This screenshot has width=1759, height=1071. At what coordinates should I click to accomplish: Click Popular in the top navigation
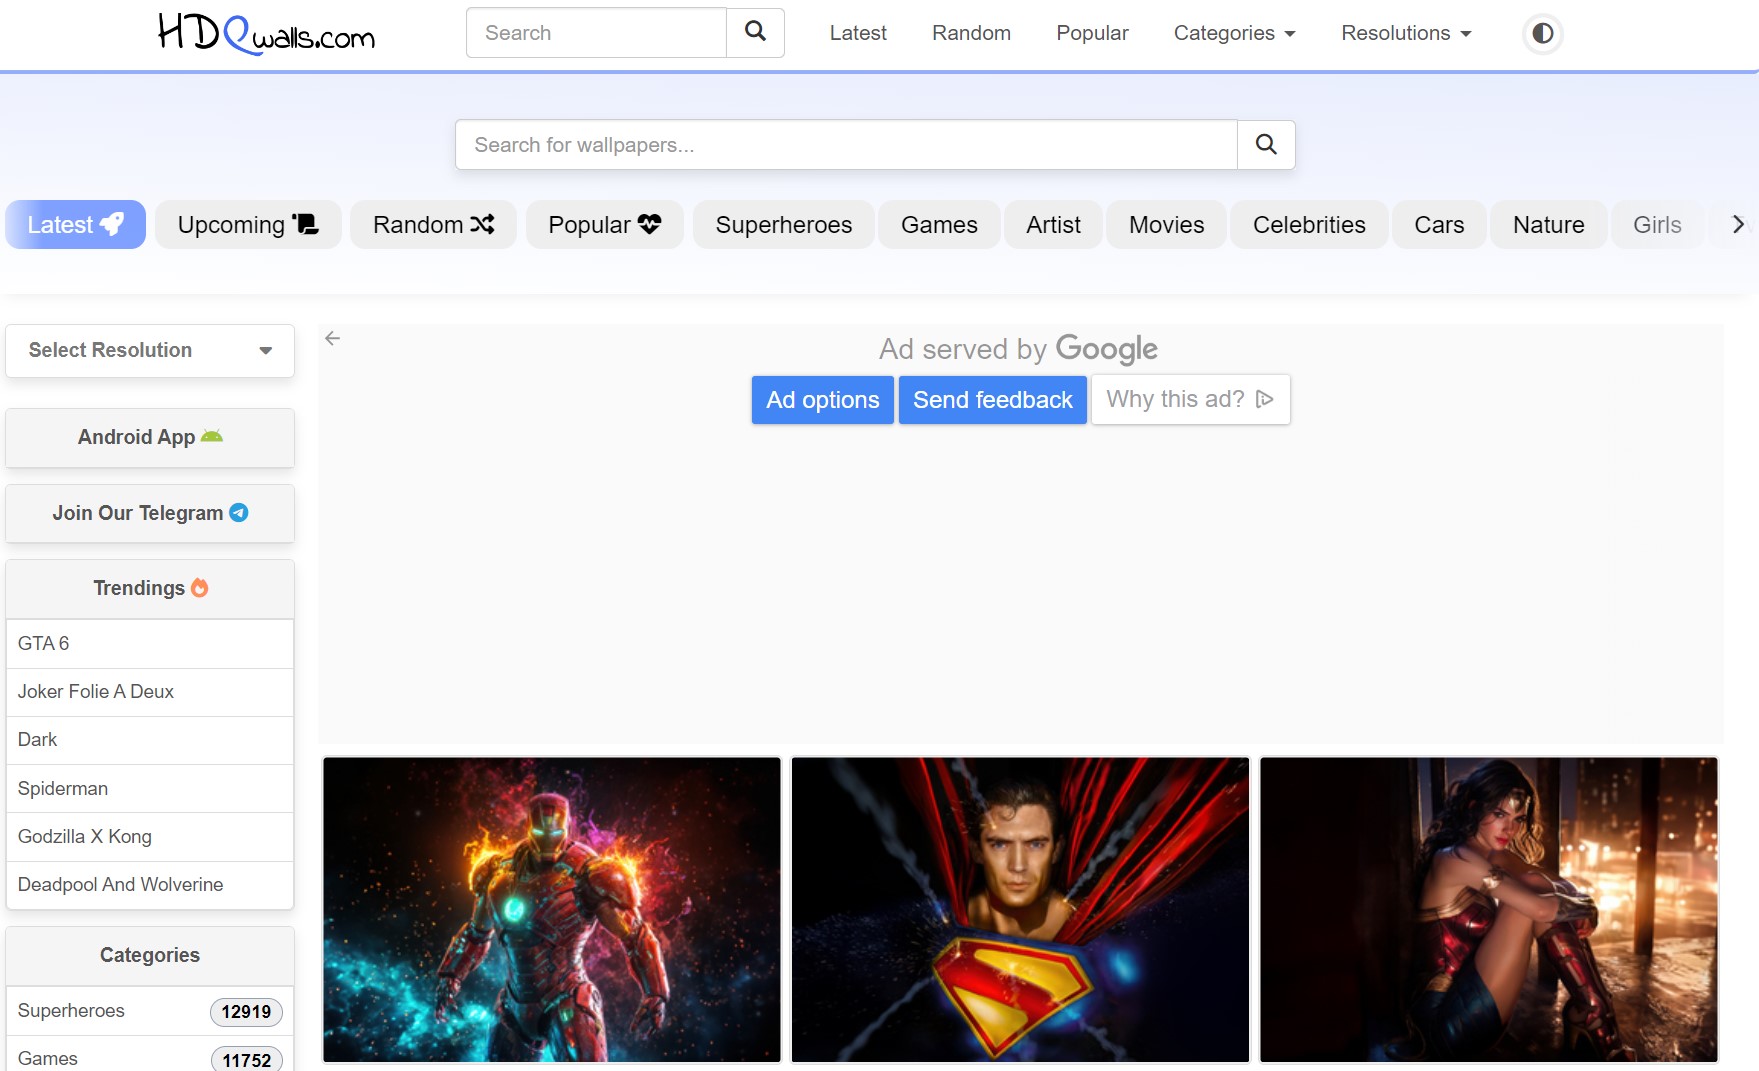pyautogui.click(x=1092, y=33)
